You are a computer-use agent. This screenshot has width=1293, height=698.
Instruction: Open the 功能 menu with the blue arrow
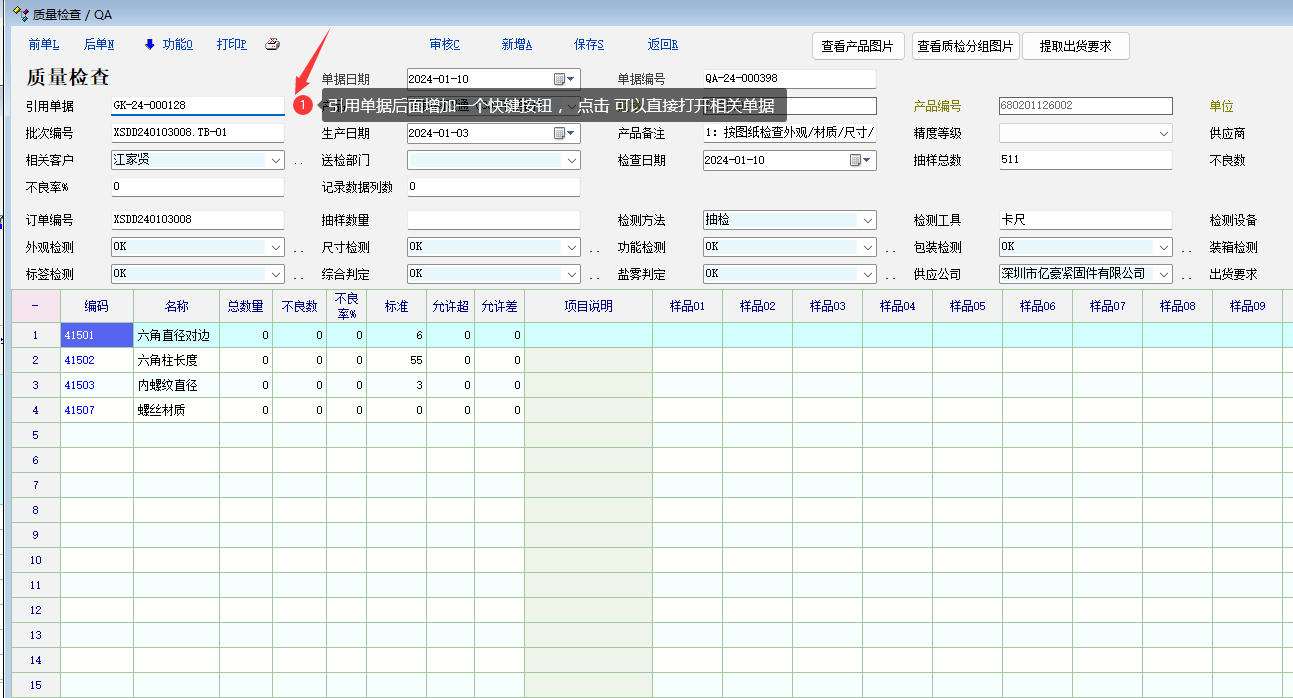(168, 45)
